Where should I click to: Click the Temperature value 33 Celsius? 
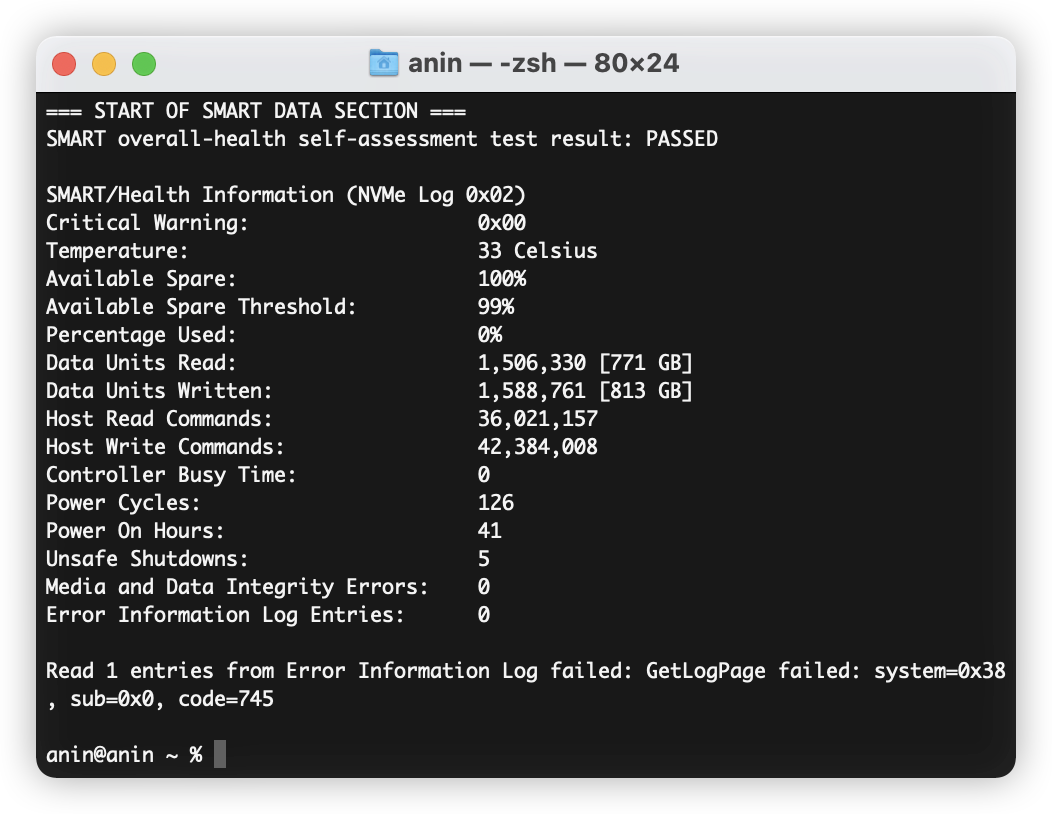tap(537, 251)
